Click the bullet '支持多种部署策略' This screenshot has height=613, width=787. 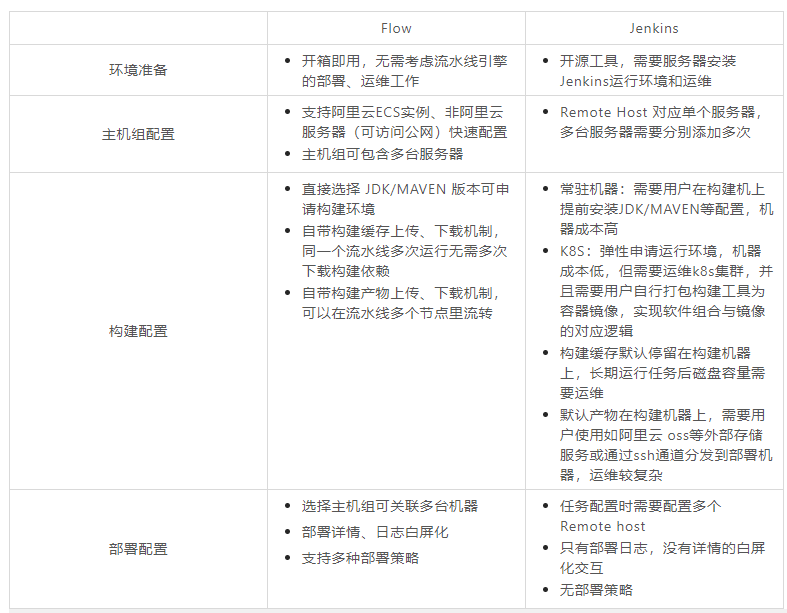pyautogui.click(x=360, y=558)
